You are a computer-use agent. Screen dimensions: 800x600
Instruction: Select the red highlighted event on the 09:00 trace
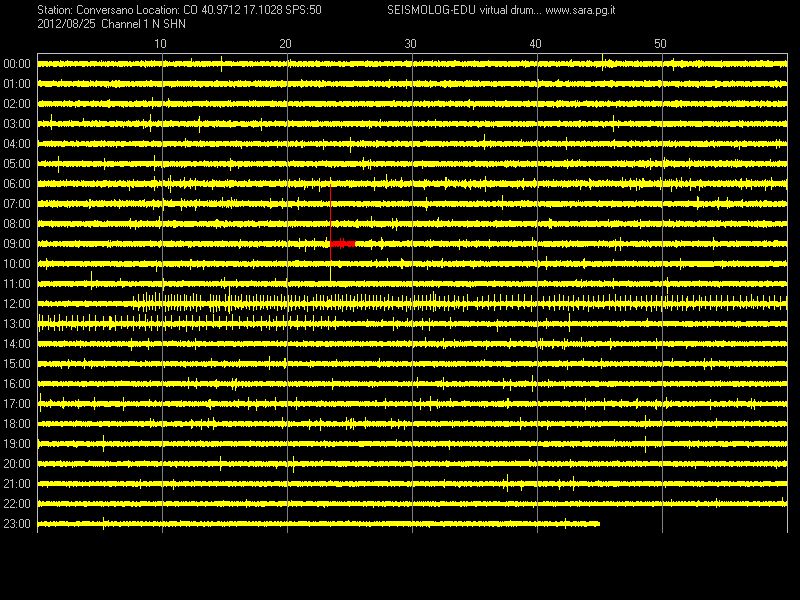[342, 244]
